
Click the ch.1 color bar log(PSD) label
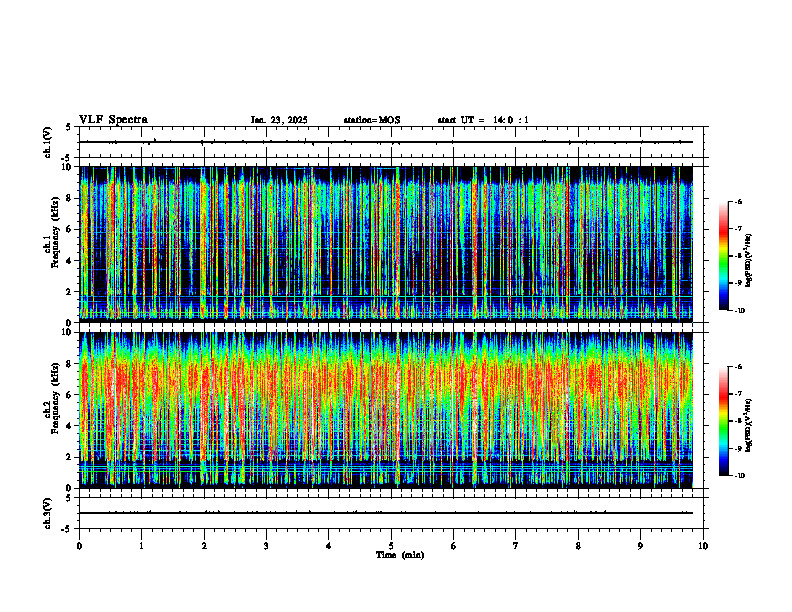(x=749, y=260)
